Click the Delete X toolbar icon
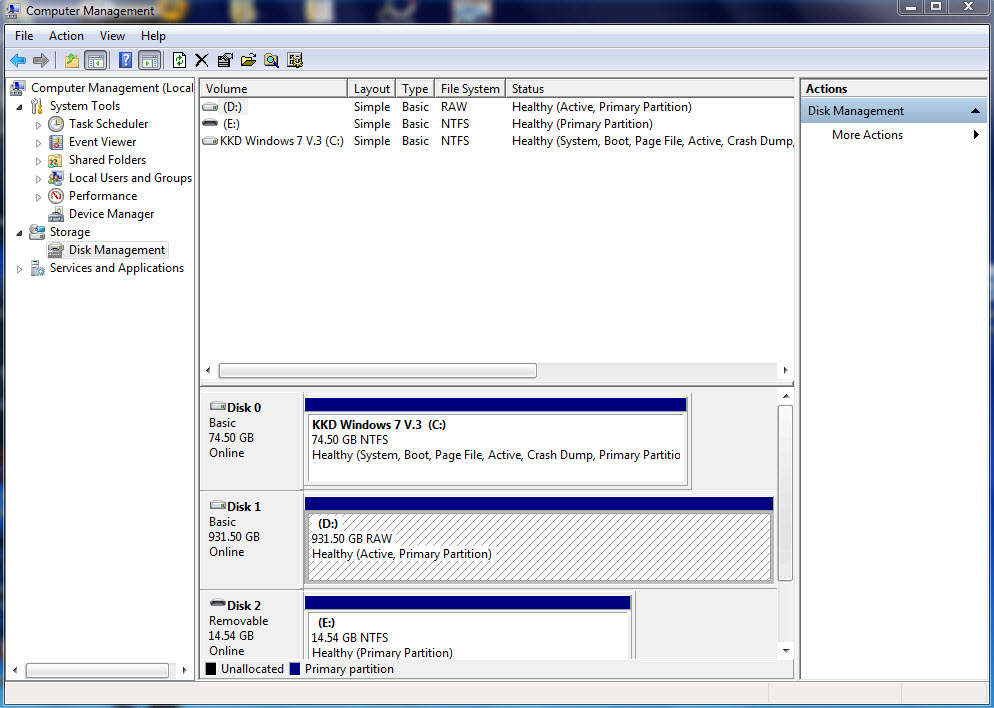The height and width of the screenshot is (708, 994). point(202,60)
